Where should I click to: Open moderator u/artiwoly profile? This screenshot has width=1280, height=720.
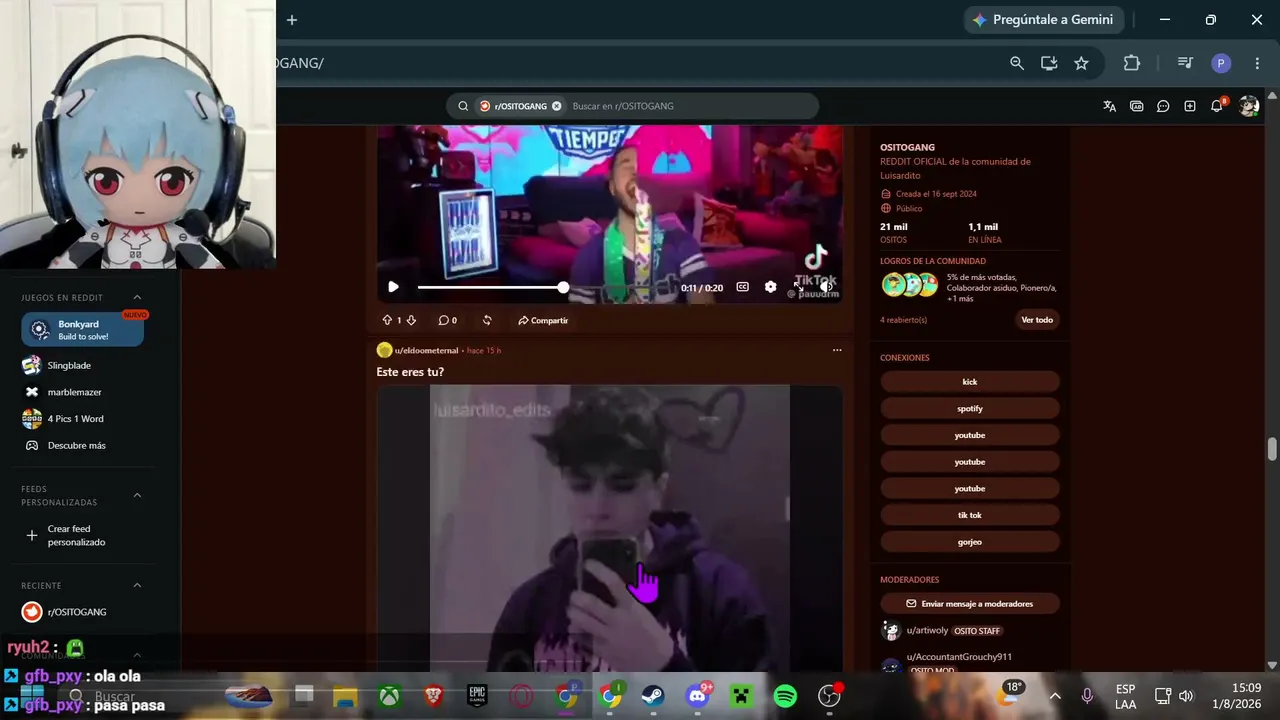927,631
